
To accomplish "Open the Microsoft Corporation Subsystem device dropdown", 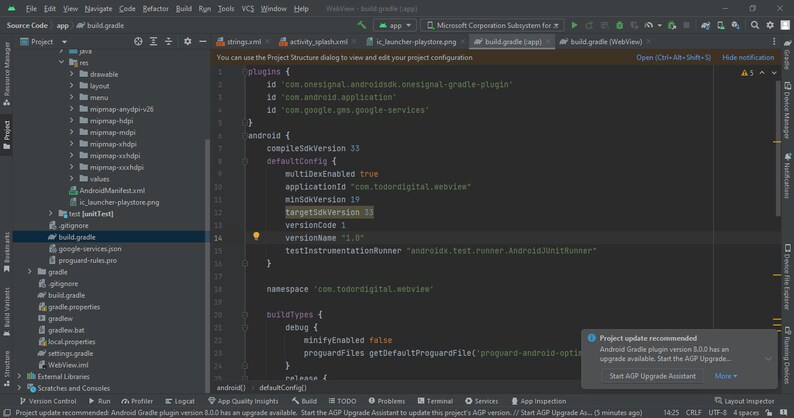I will [492, 25].
